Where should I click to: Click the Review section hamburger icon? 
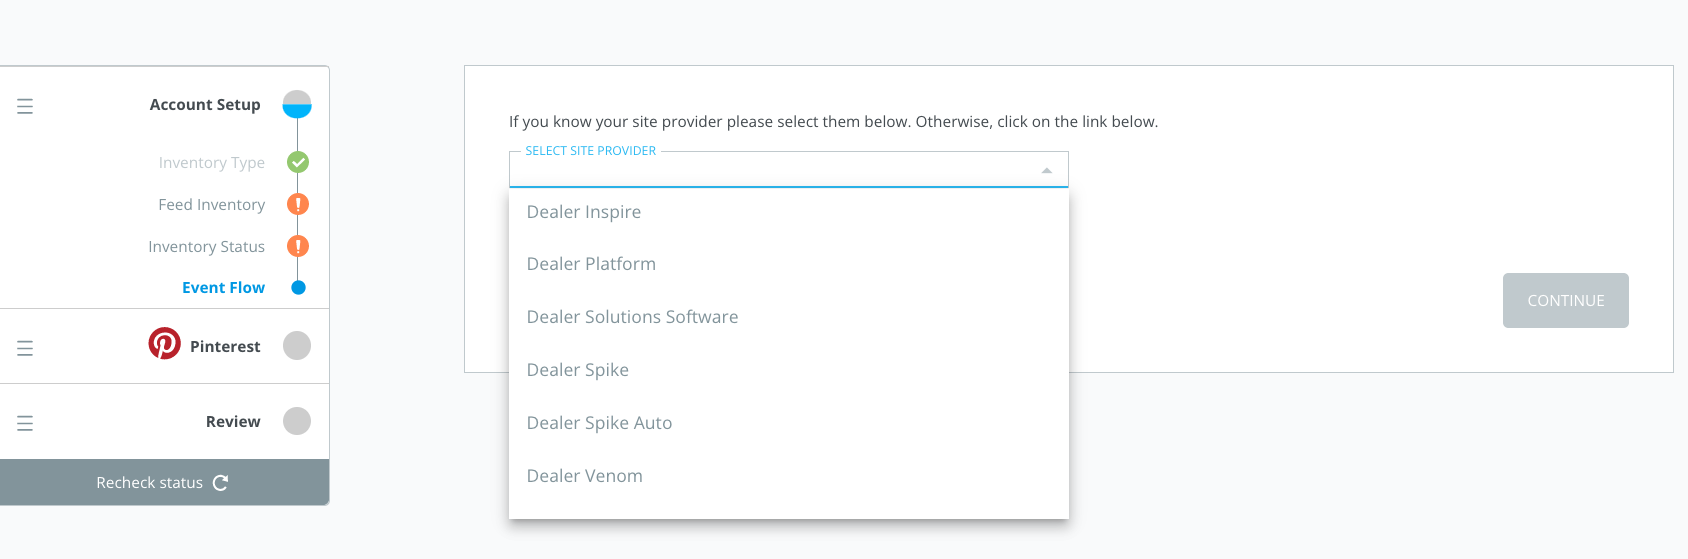pos(25,423)
